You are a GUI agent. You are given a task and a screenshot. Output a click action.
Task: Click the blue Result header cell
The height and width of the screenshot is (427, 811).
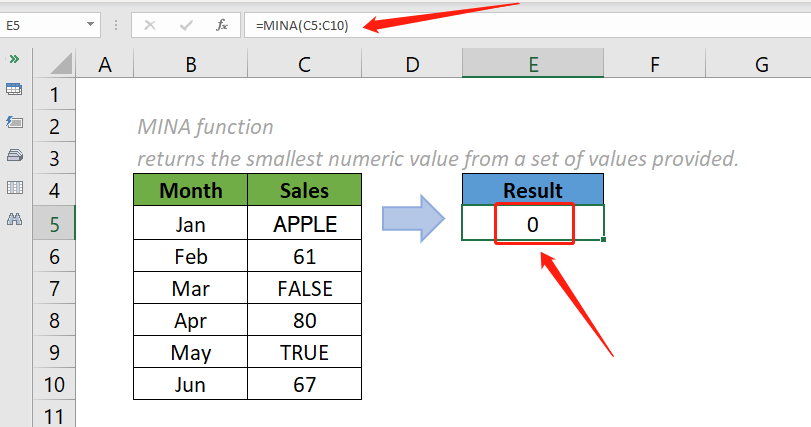(x=533, y=190)
